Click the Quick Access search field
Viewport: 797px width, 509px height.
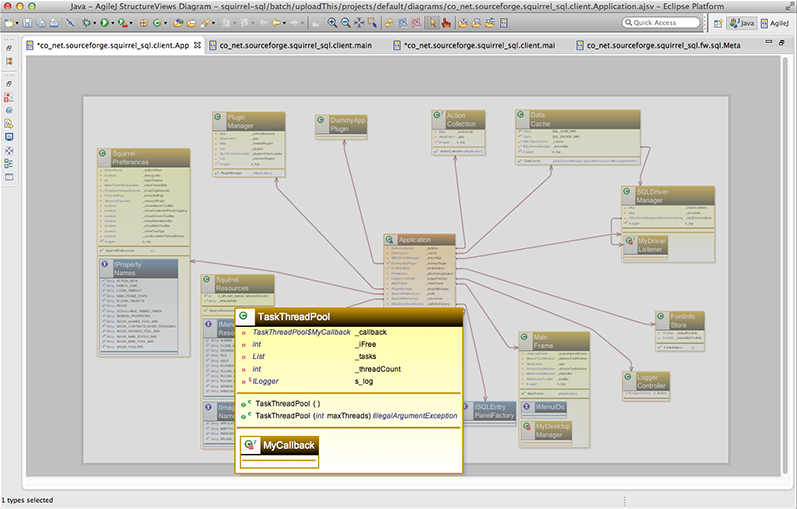click(x=661, y=22)
